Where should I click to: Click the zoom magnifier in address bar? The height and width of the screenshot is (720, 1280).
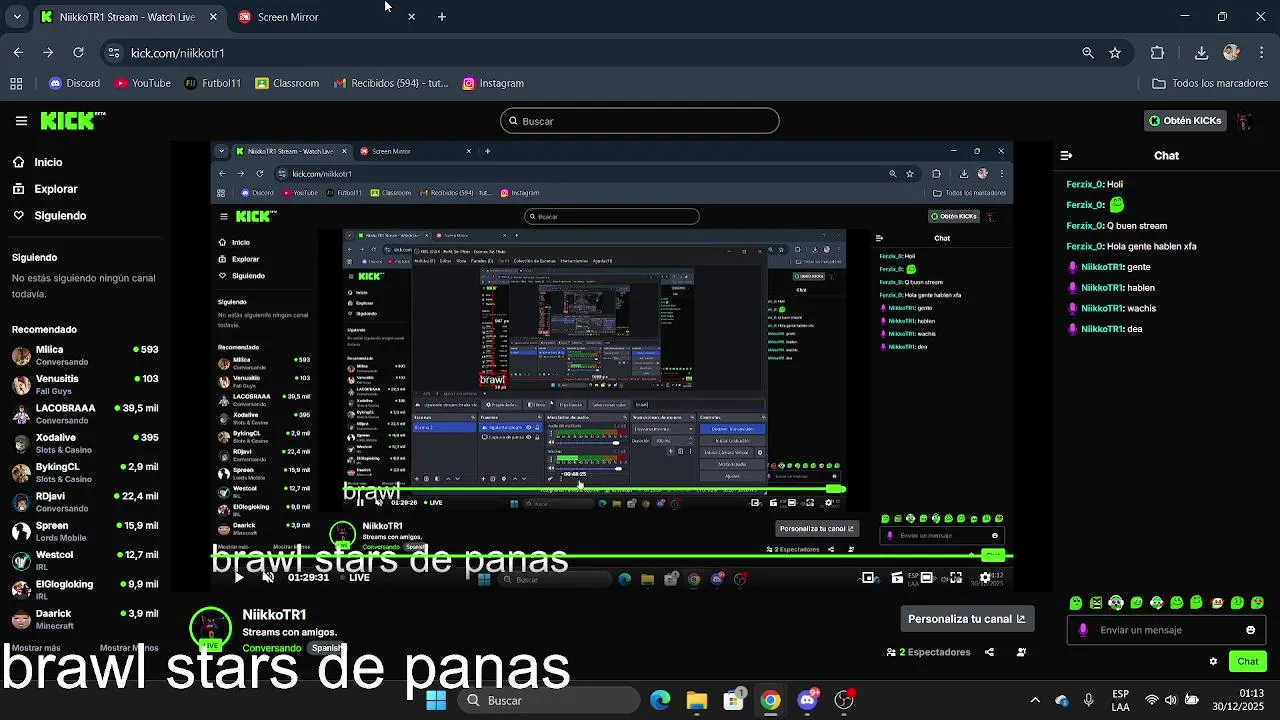click(1088, 53)
